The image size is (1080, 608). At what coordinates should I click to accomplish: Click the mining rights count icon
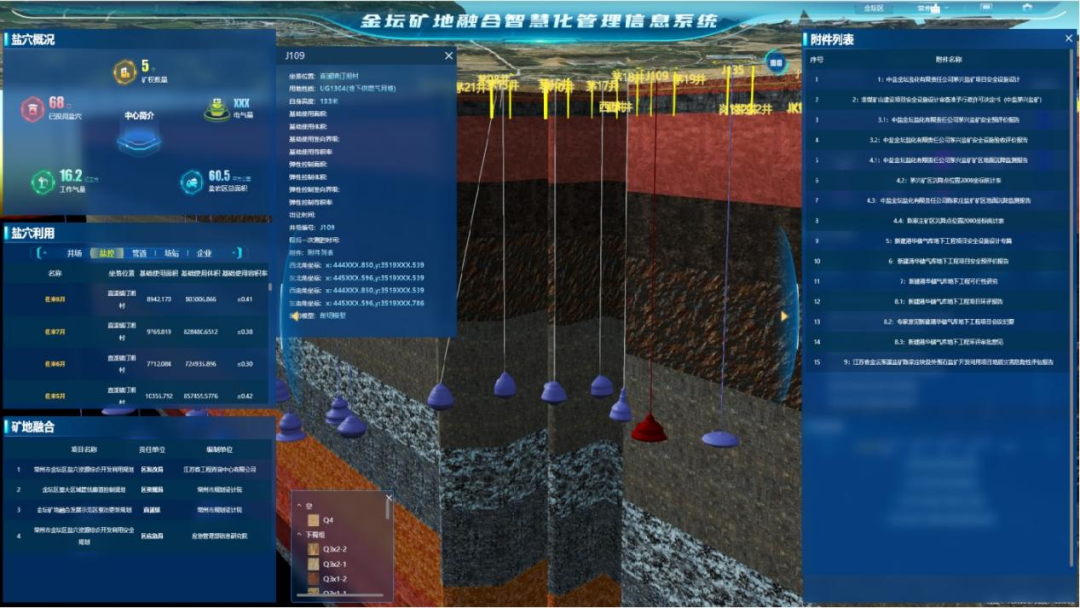click(x=124, y=71)
